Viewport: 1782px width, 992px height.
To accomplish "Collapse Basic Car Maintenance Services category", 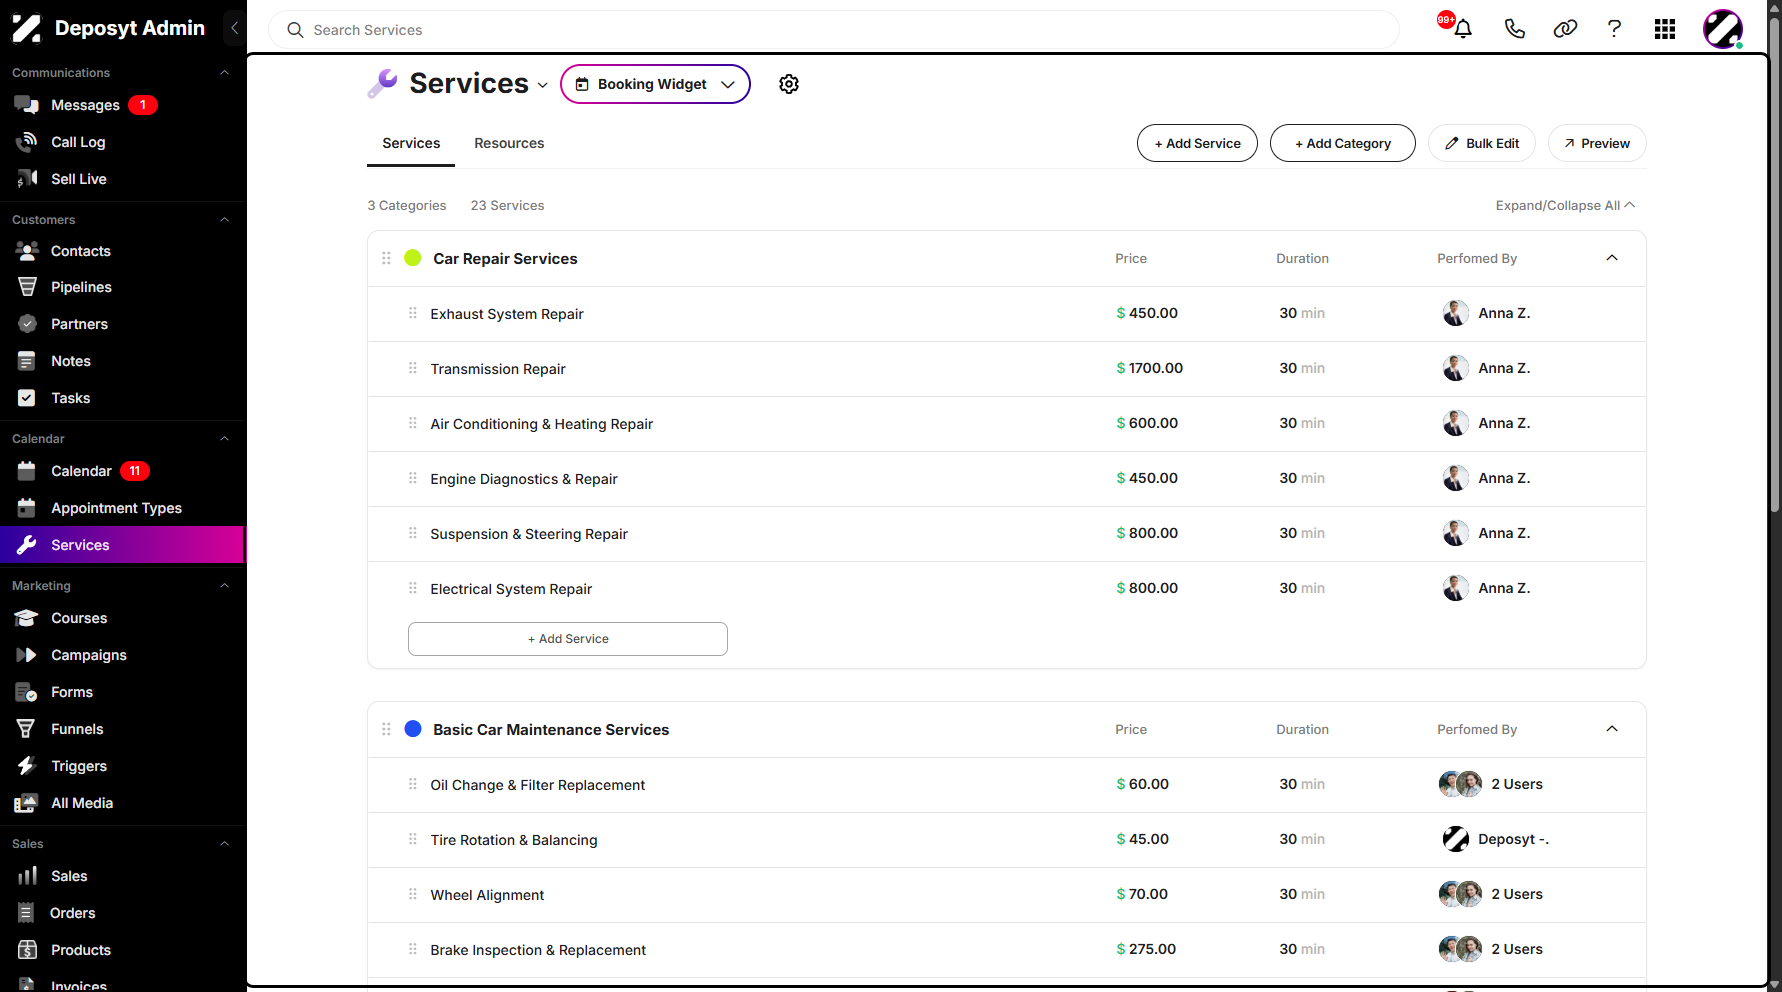I will point(1612,729).
